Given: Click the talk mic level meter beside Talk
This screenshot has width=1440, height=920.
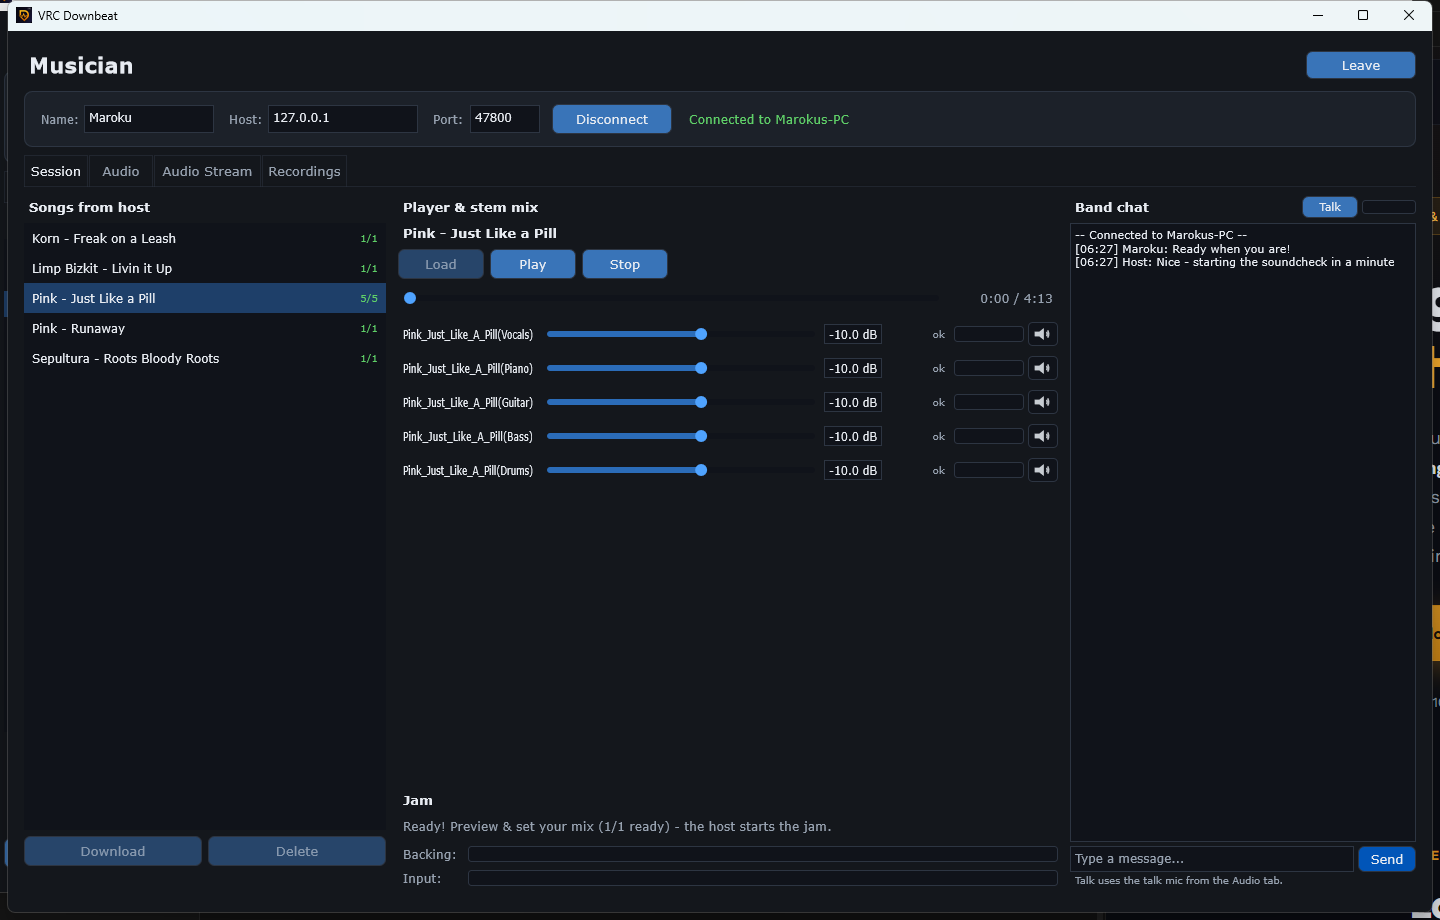Looking at the screenshot, I should pos(1389,207).
